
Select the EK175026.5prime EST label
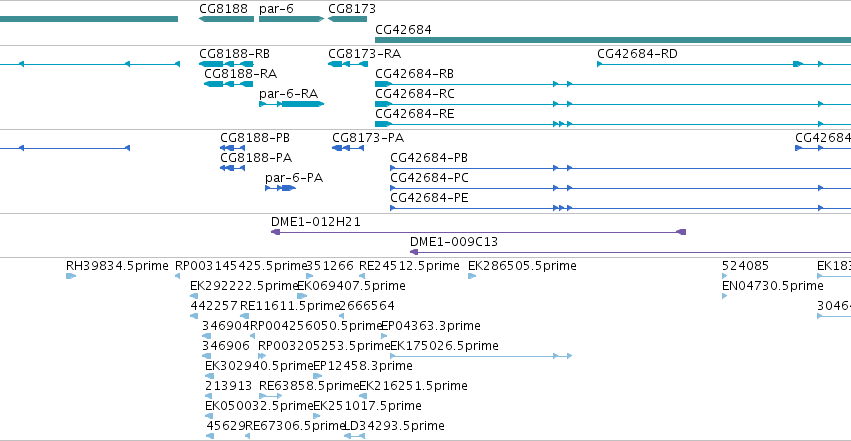coord(444,346)
